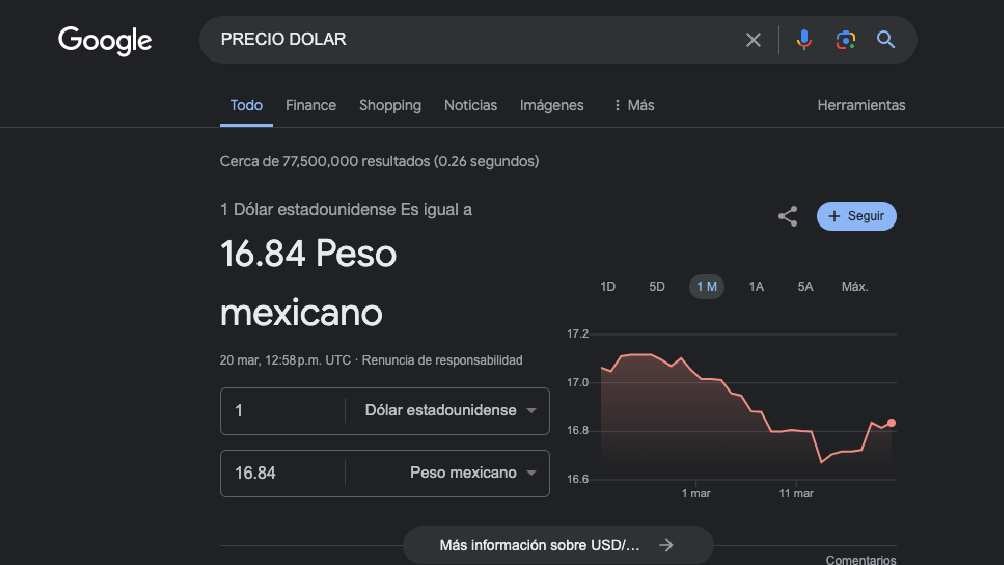Open the Peso mexicano currency dropdown
The image size is (1004, 565).
[x=531, y=473]
